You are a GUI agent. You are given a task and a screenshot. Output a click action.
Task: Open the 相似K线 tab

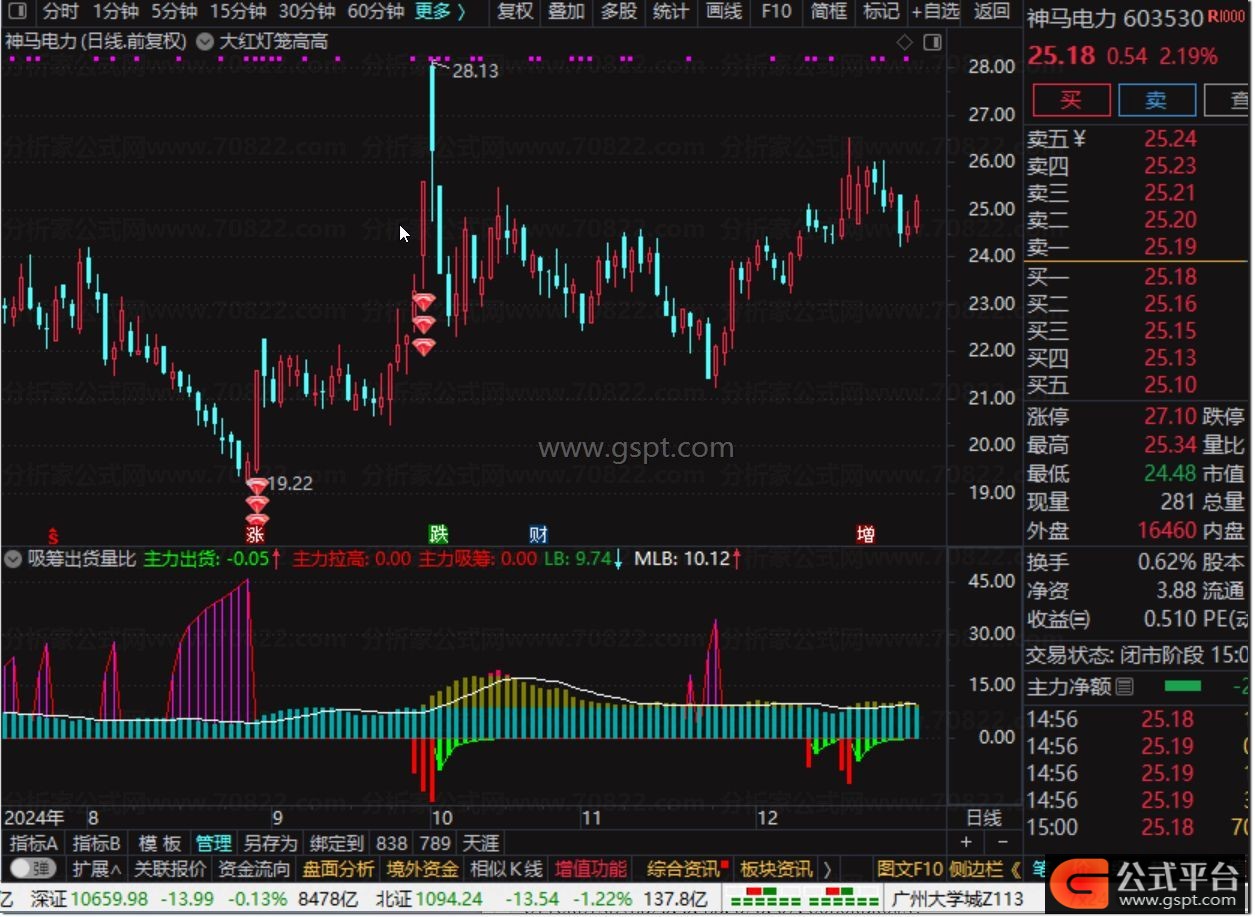tap(506, 868)
